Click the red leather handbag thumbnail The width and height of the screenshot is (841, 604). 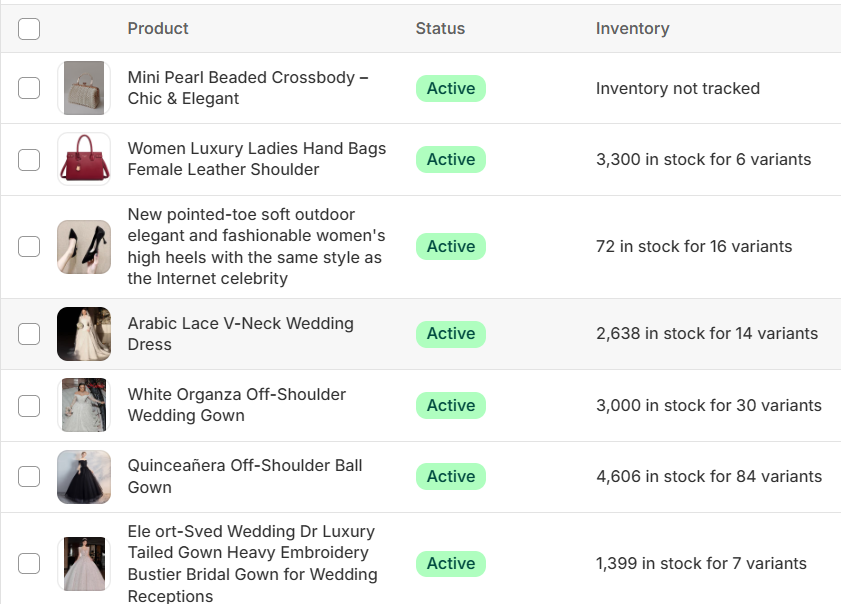click(84, 159)
